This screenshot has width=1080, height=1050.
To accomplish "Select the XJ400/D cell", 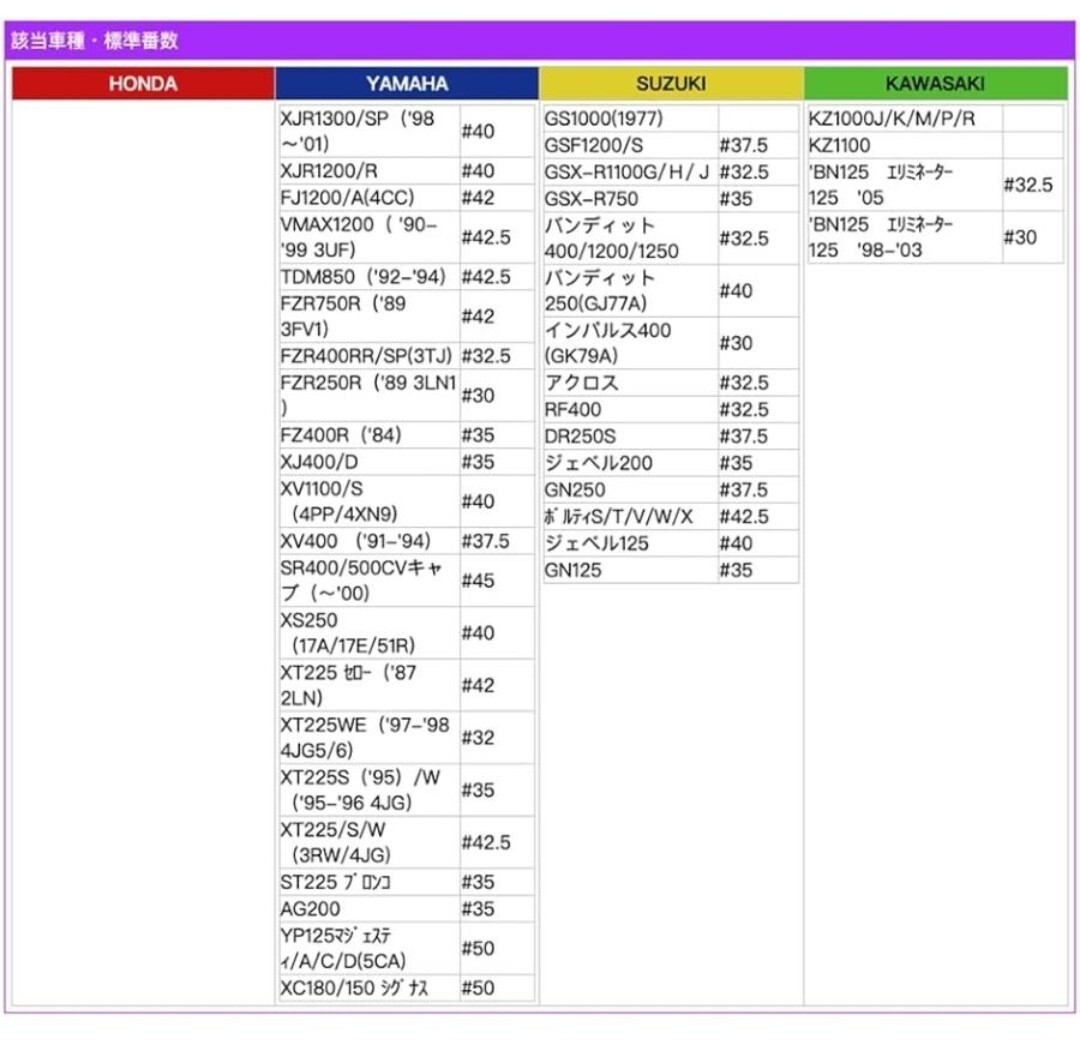I will coord(368,462).
